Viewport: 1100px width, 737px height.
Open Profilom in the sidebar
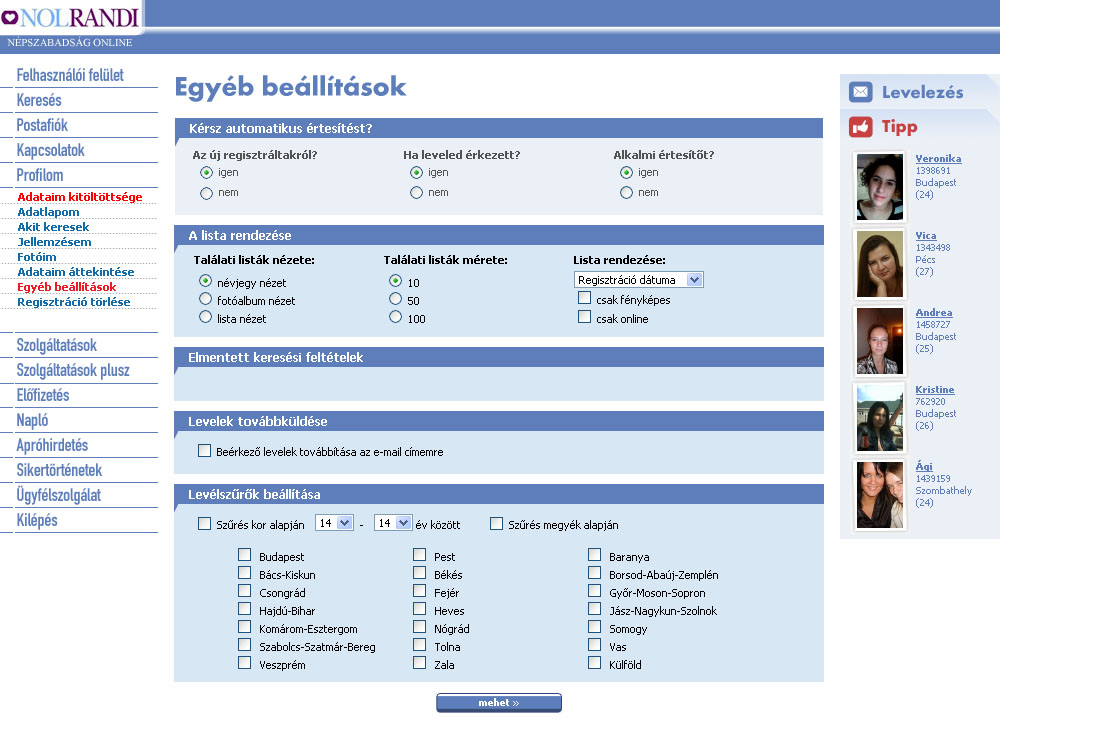pos(40,175)
